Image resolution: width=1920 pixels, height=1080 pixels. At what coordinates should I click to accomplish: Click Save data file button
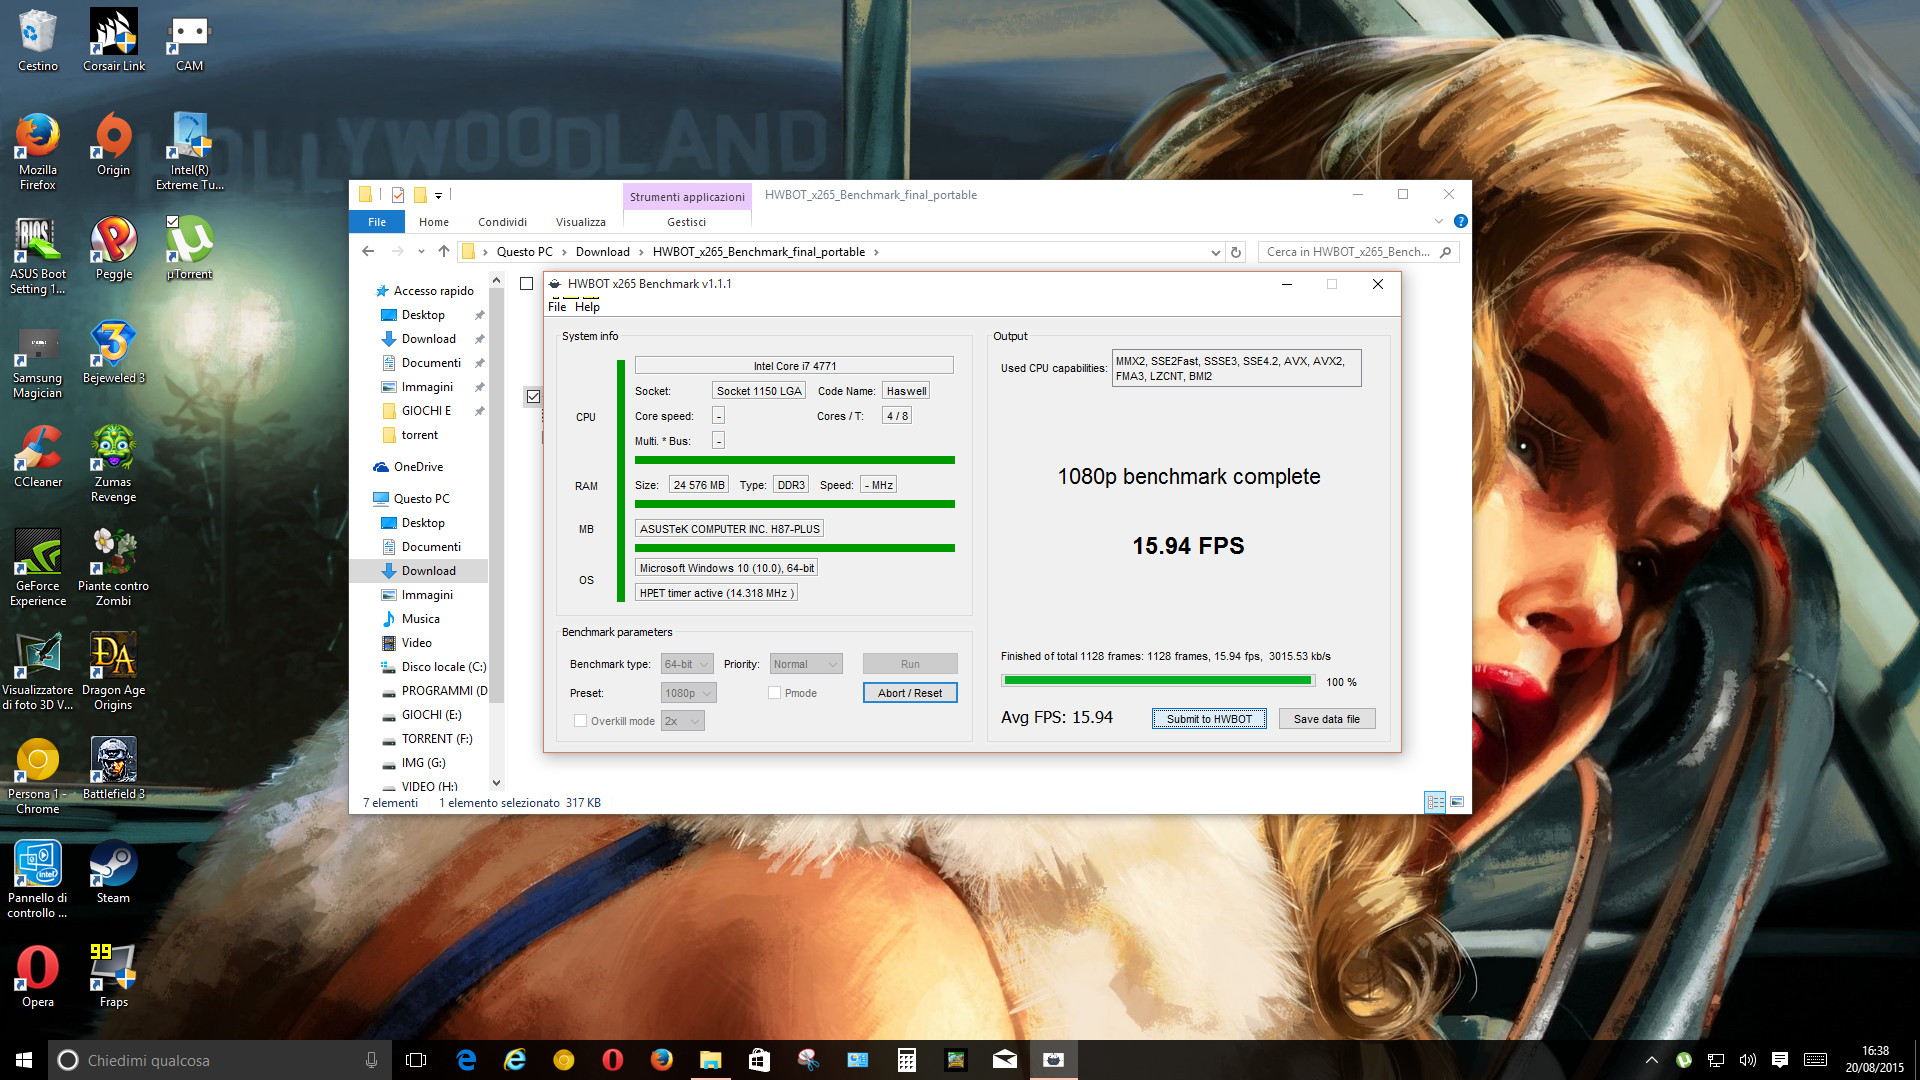(x=1327, y=719)
